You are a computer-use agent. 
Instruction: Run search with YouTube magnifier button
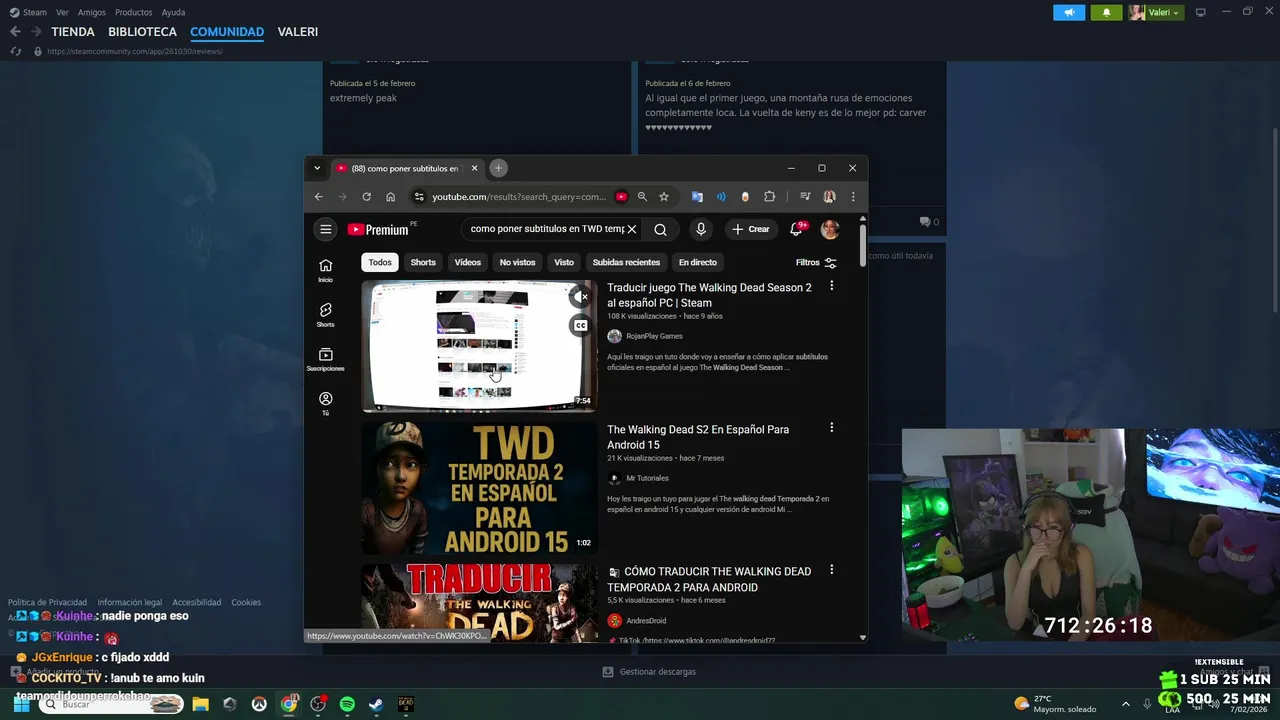pos(660,229)
